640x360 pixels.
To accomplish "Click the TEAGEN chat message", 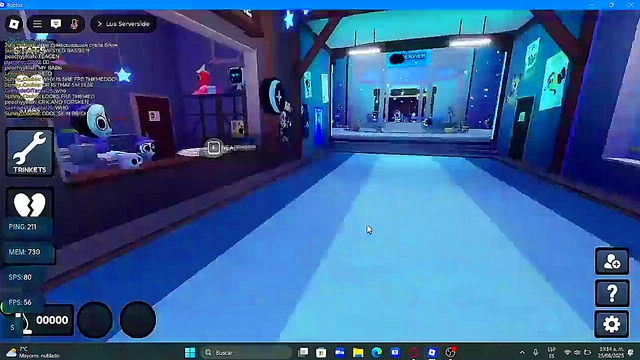I will (32, 56).
